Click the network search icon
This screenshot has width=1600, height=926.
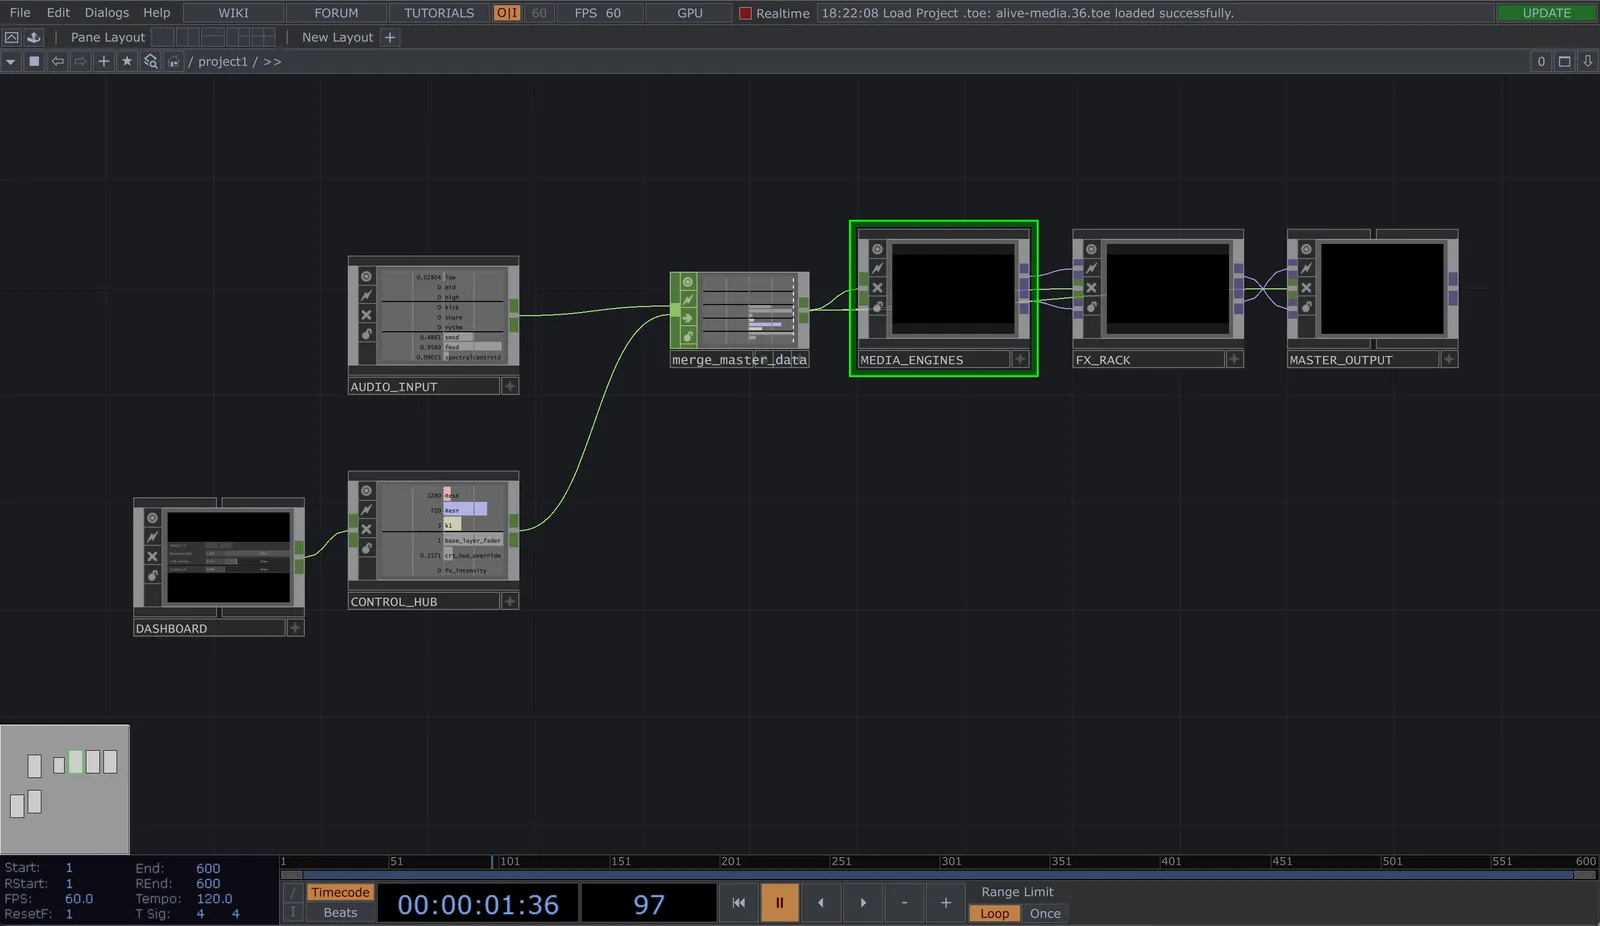coord(150,61)
